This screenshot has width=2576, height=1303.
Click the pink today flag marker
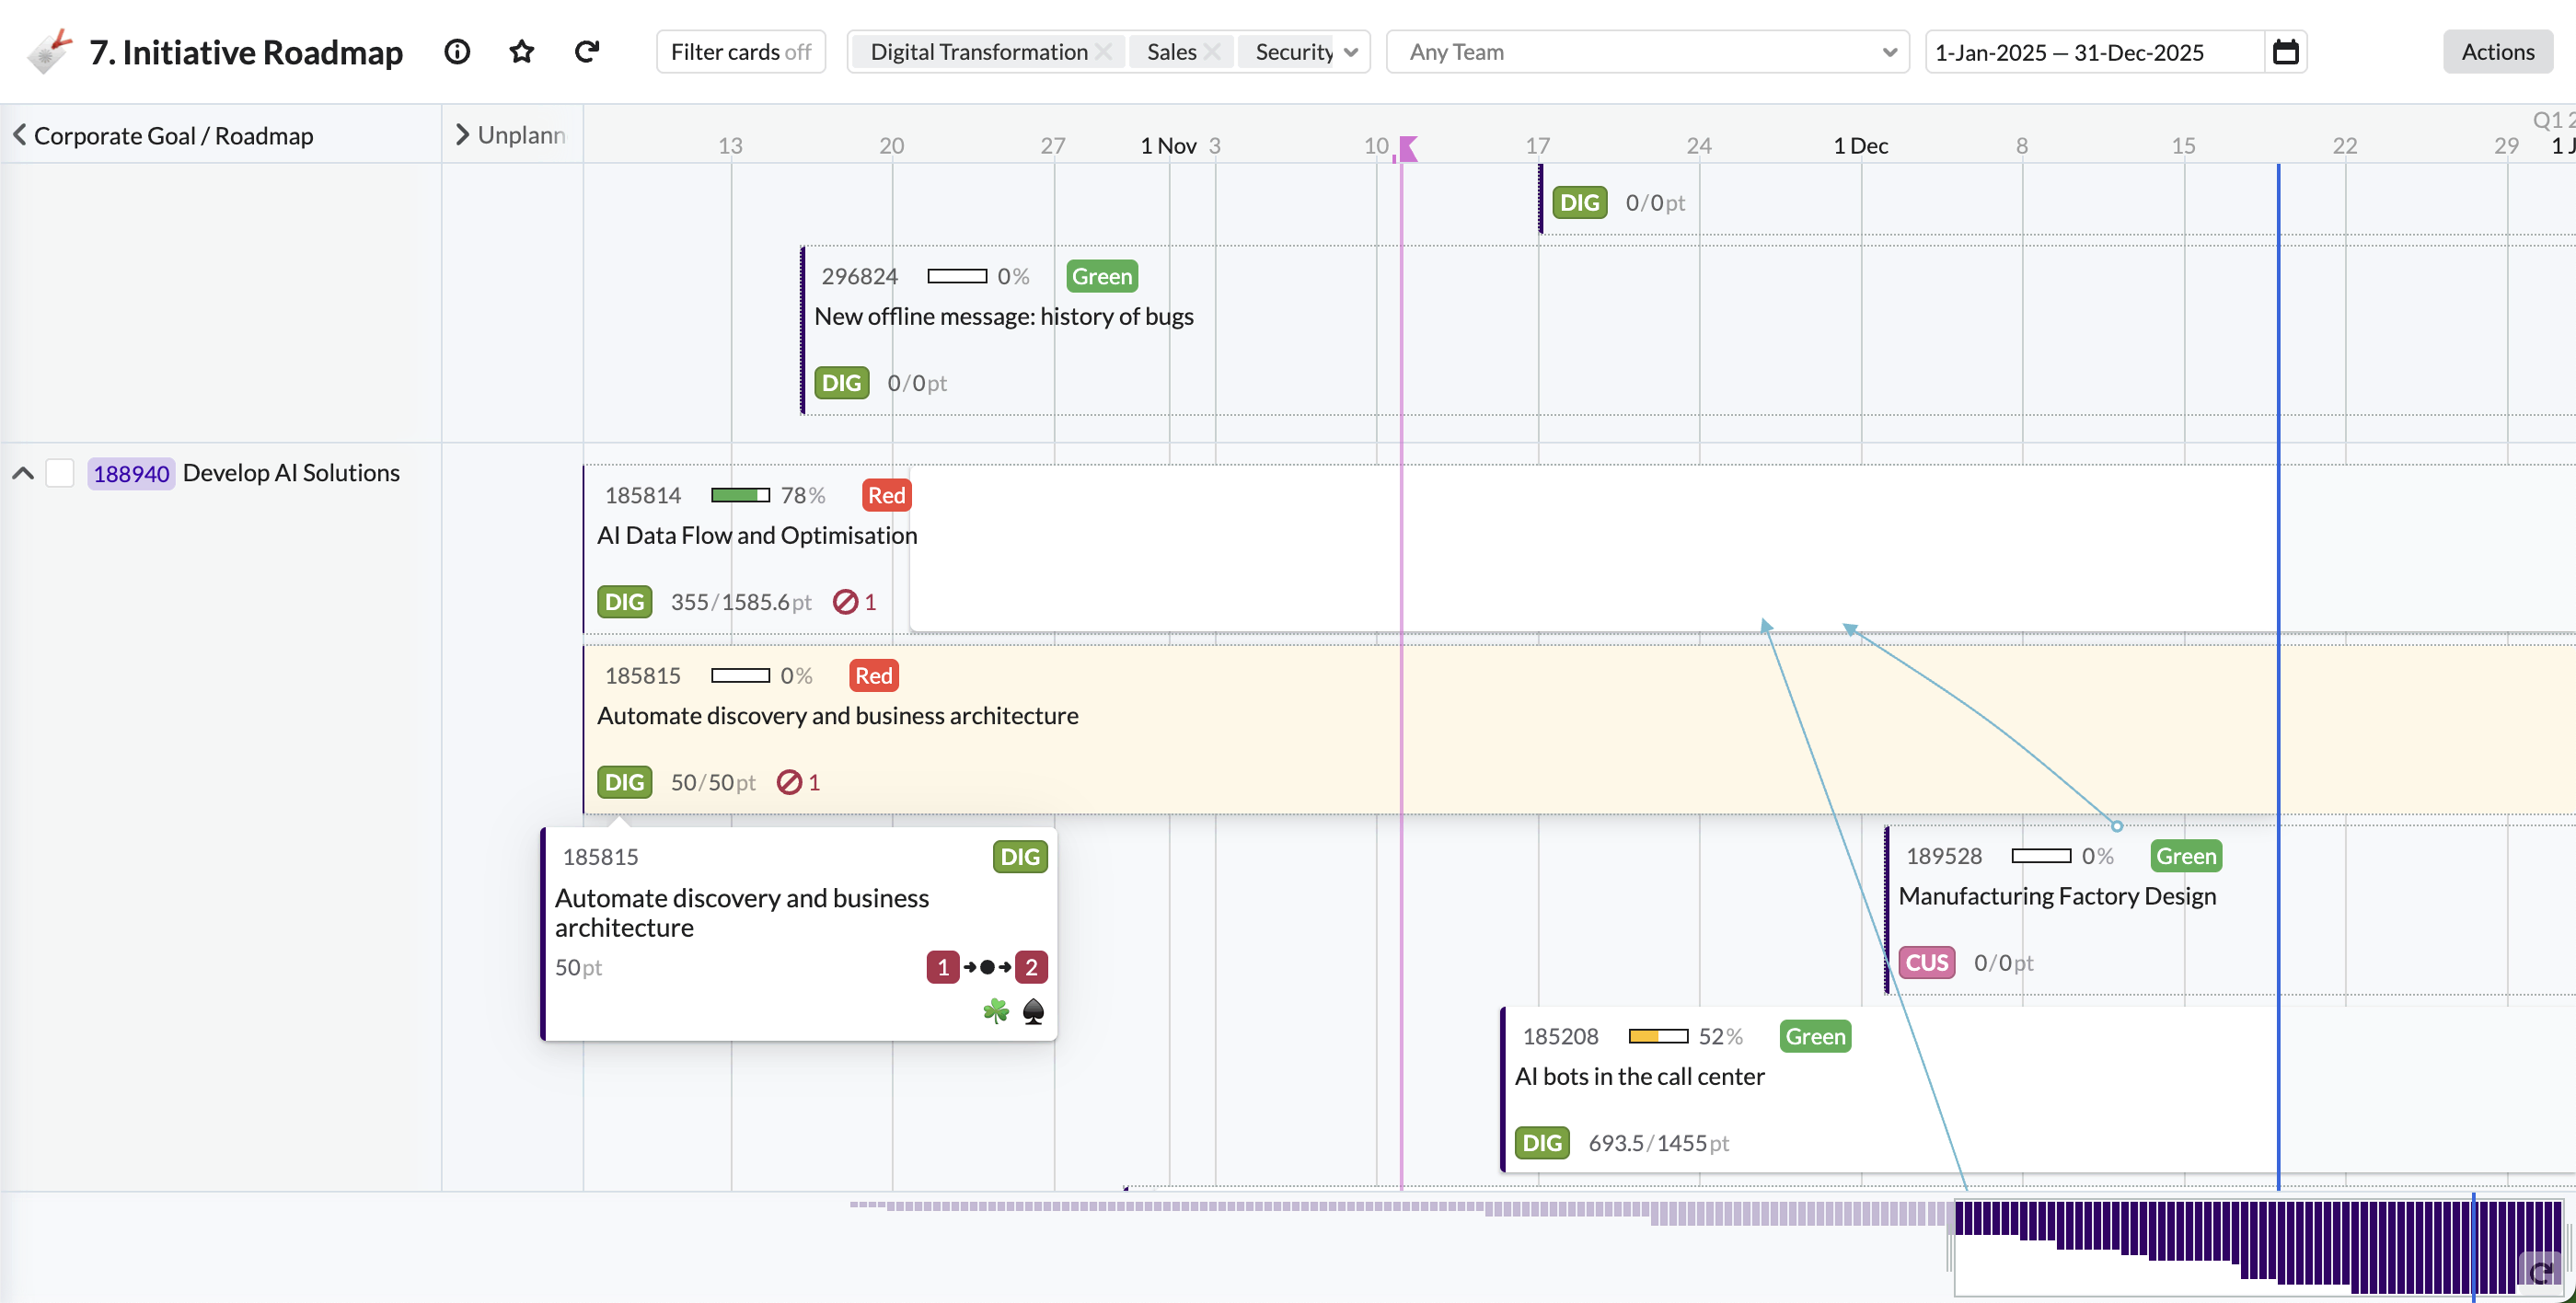[1407, 148]
